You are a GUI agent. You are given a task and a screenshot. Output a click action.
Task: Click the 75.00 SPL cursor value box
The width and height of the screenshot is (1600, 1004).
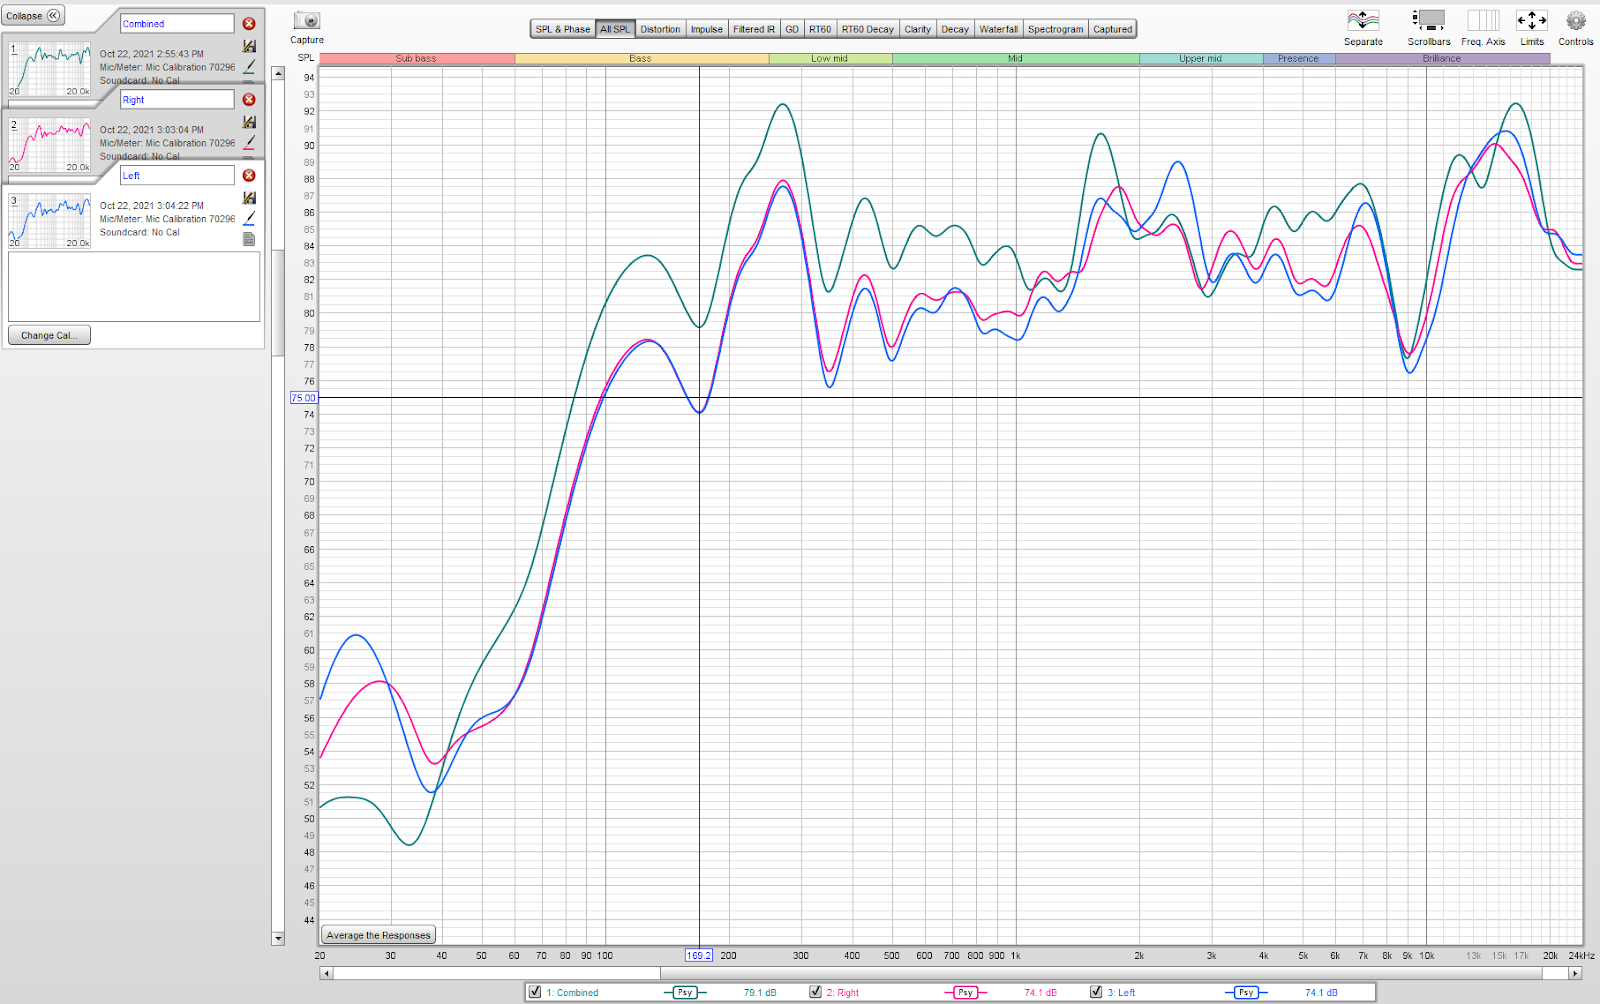[303, 398]
